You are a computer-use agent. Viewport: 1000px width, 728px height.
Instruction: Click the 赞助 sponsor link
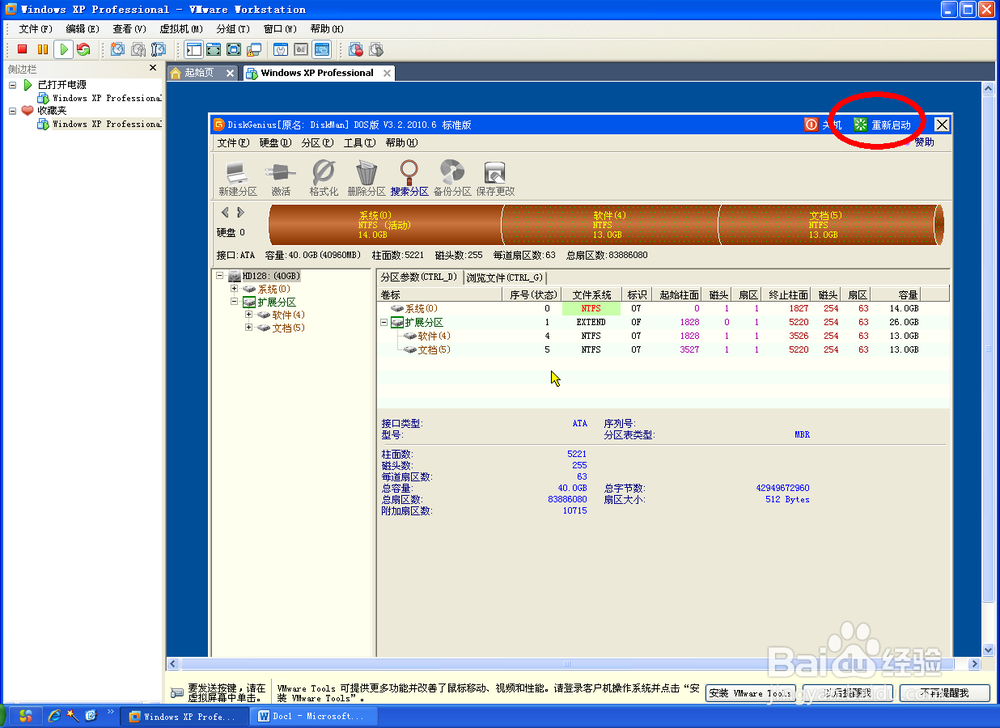(923, 142)
